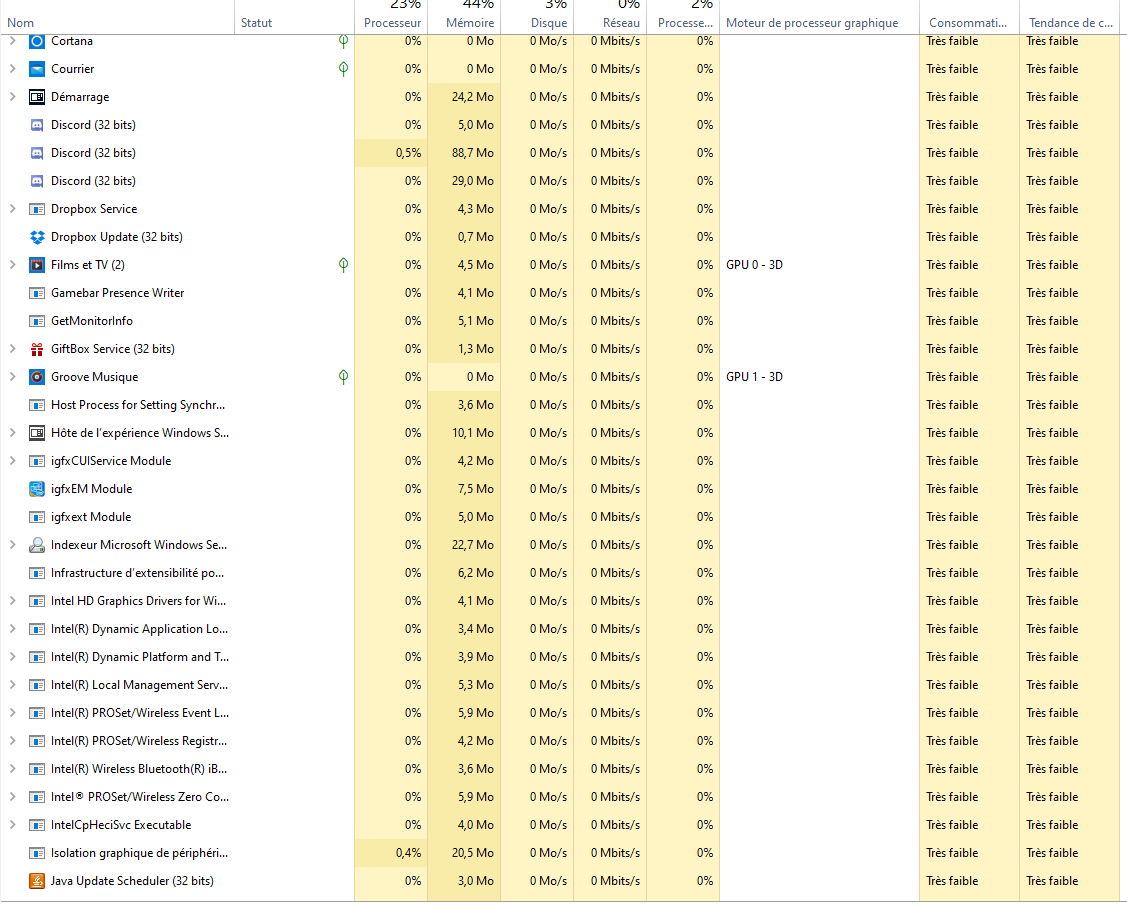Click the Courrier mail envelope icon
This screenshot has width=1127, height=907.
pyautogui.click(x=37, y=69)
